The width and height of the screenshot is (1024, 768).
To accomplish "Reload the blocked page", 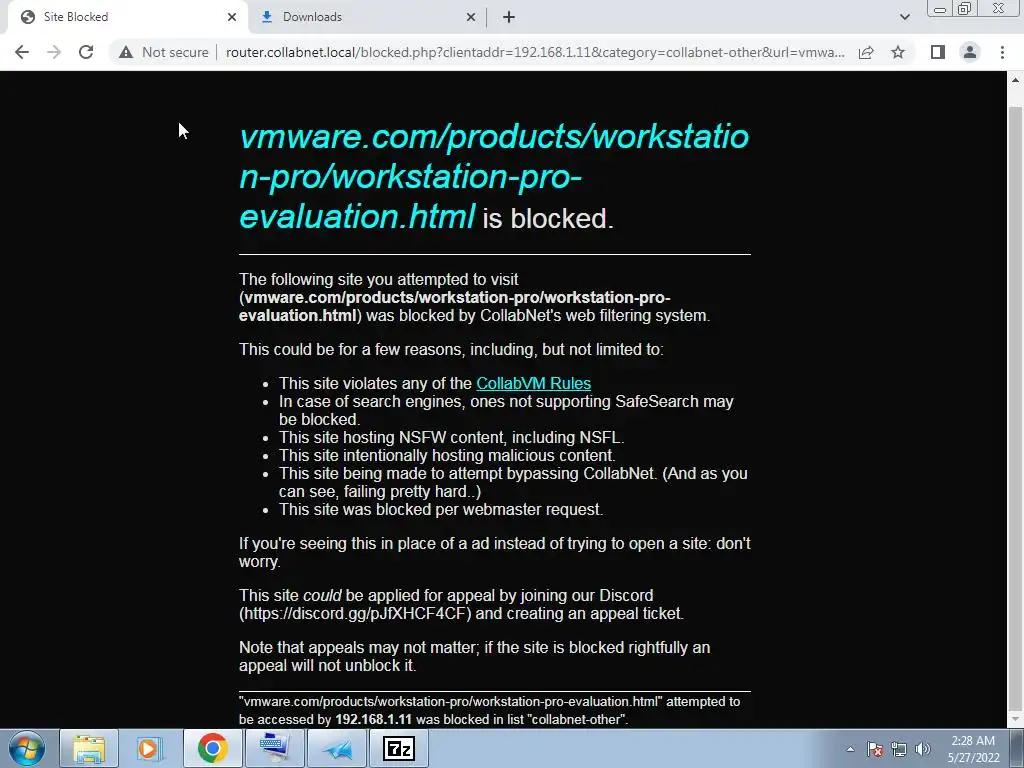I will (x=86, y=52).
